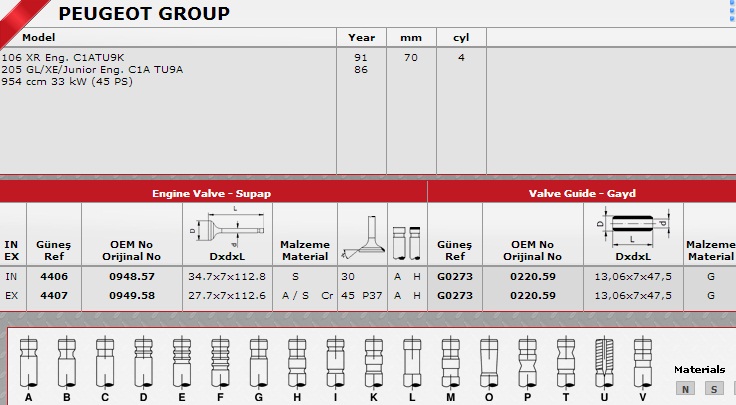Click the cyl column header
Image resolution: width=736 pixels, height=405 pixels.
coord(461,38)
